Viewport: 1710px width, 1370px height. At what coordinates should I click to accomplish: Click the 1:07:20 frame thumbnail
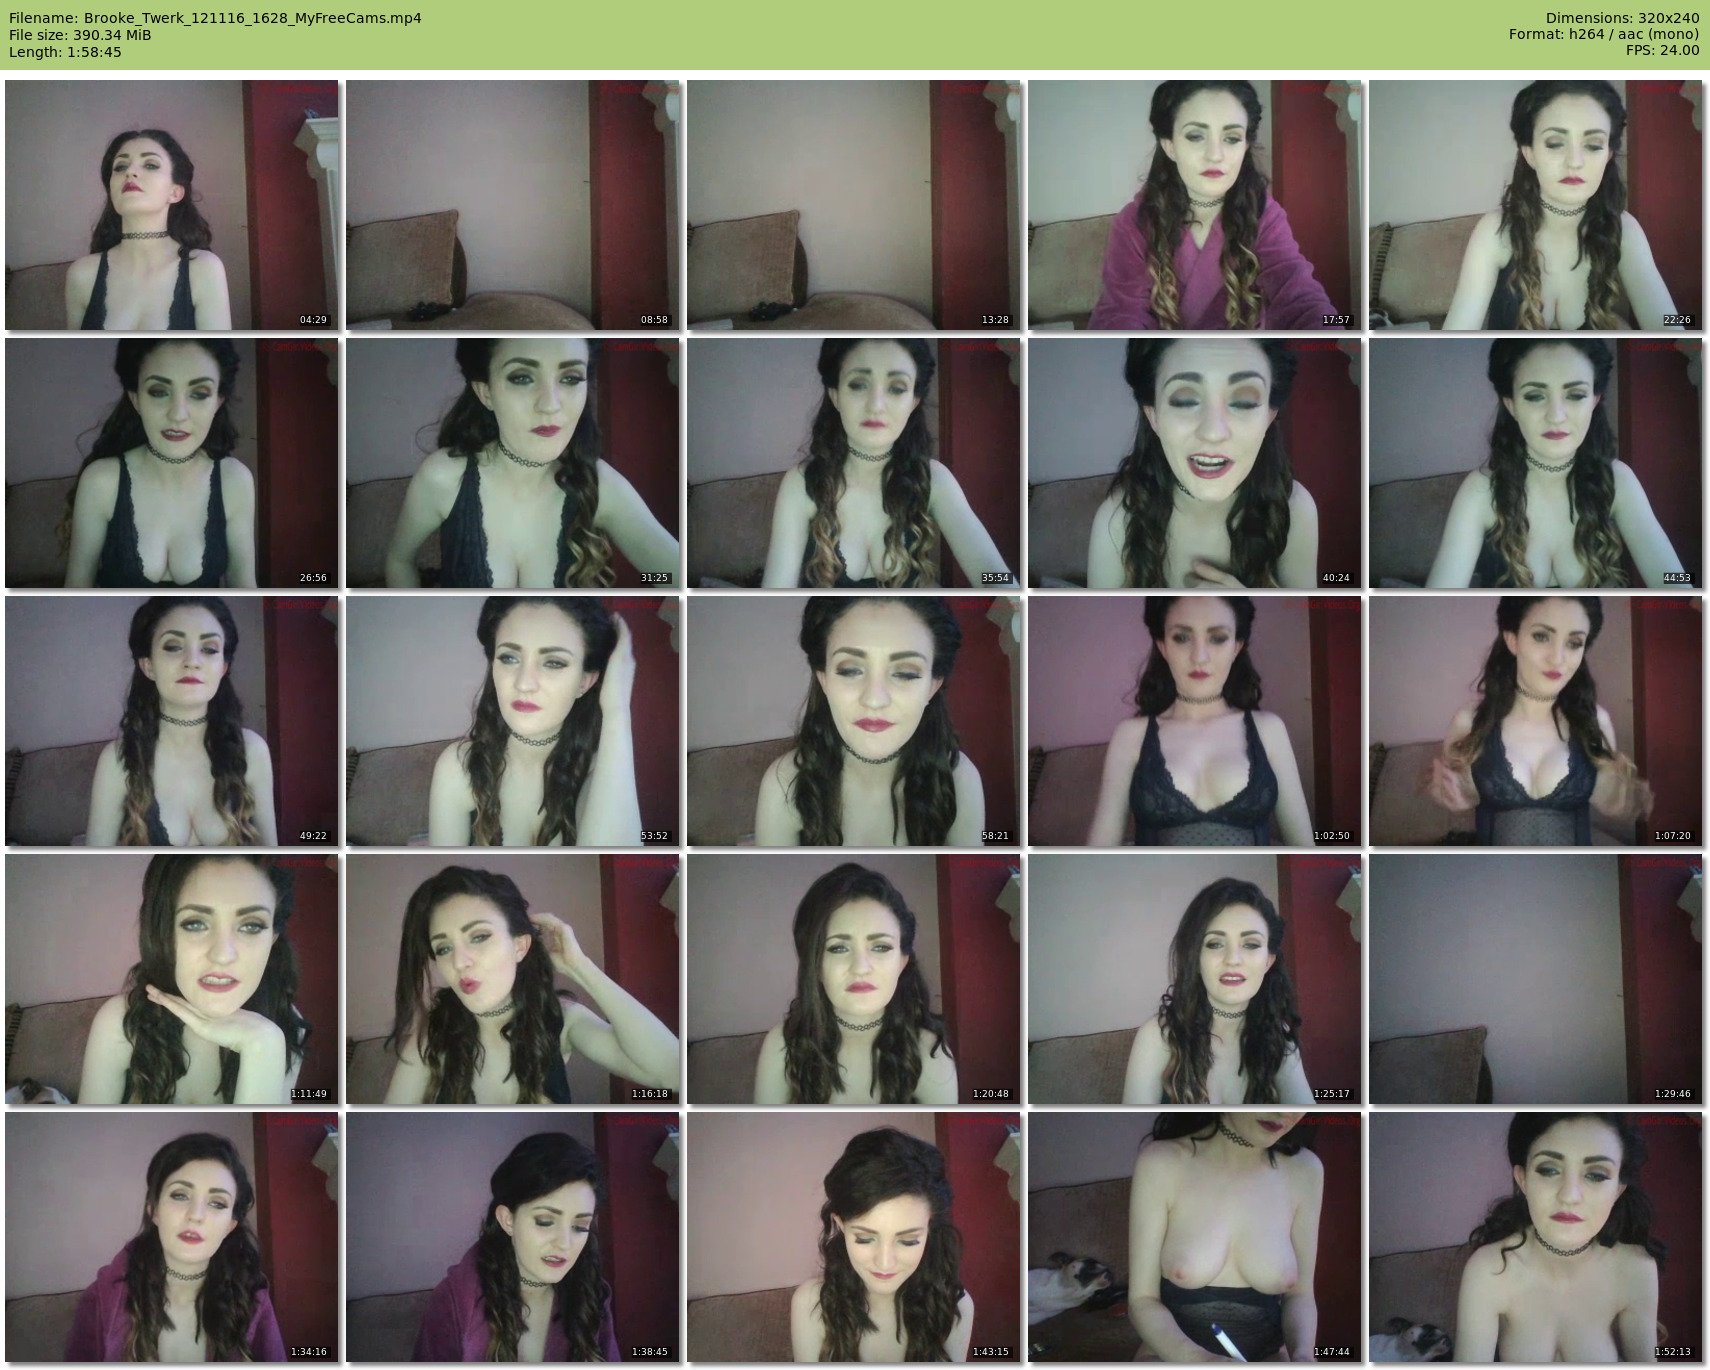(1536, 721)
